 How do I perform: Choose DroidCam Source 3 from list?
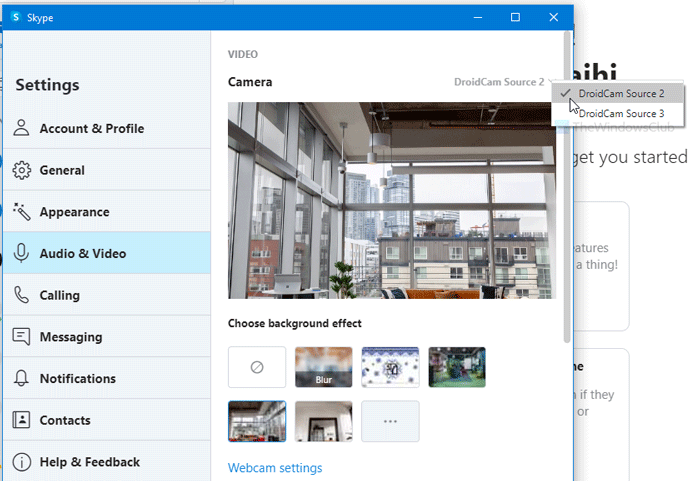coord(617,113)
